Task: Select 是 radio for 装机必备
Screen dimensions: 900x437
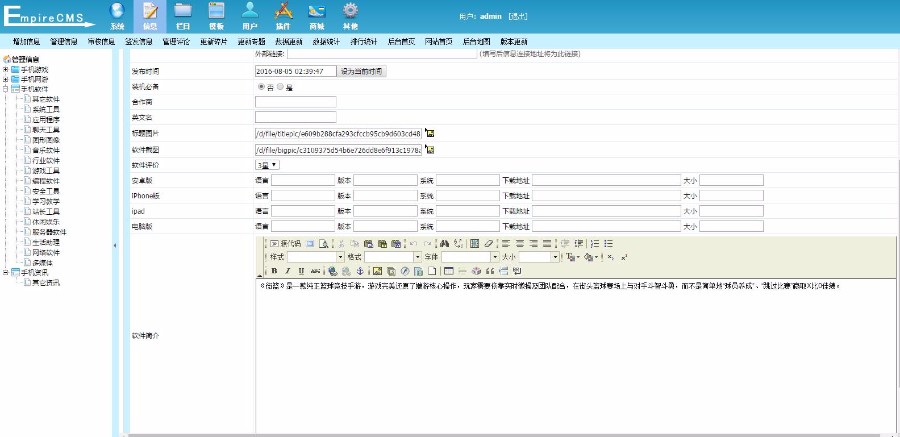Action: click(280, 87)
